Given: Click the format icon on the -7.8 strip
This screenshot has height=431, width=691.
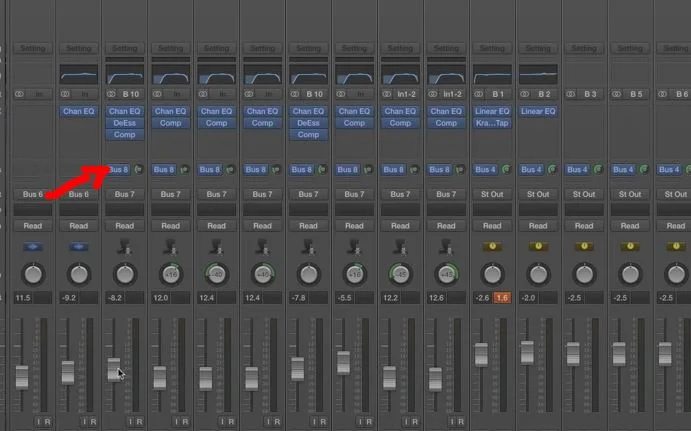Looking at the screenshot, I should pos(295,94).
